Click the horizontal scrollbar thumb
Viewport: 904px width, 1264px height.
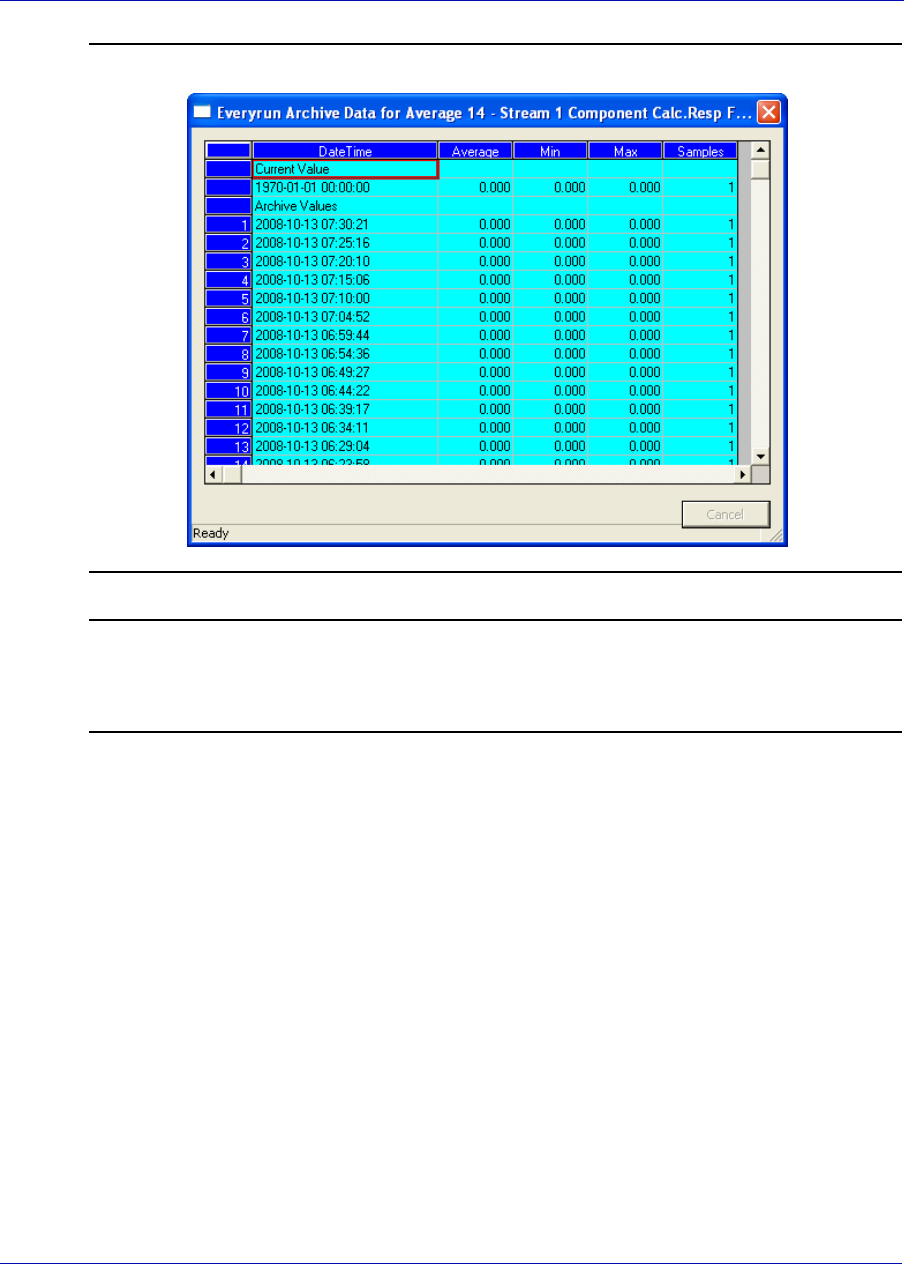coord(232,474)
